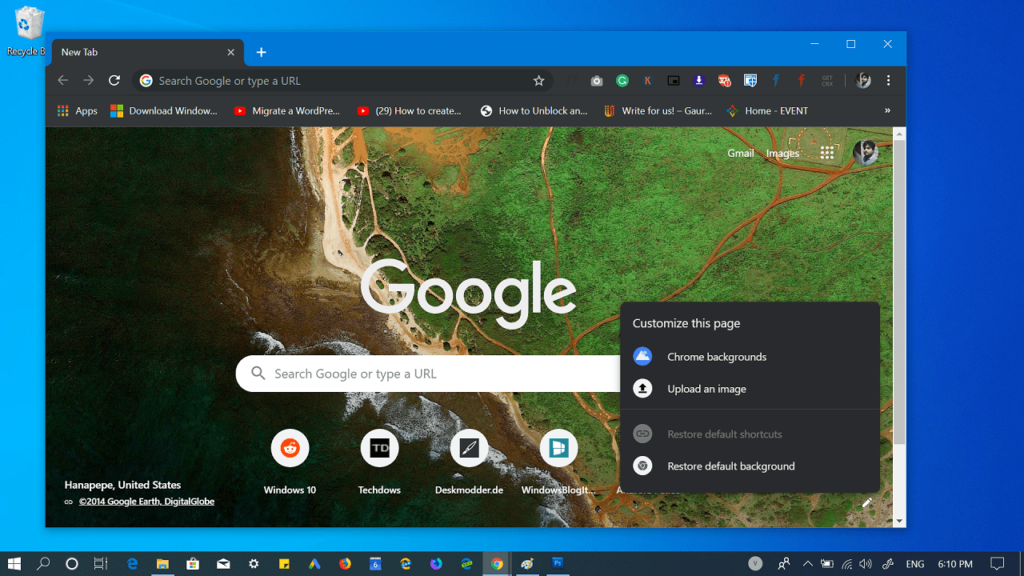
Task: Open the 6:10 PM clock
Action: click(x=955, y=564)
